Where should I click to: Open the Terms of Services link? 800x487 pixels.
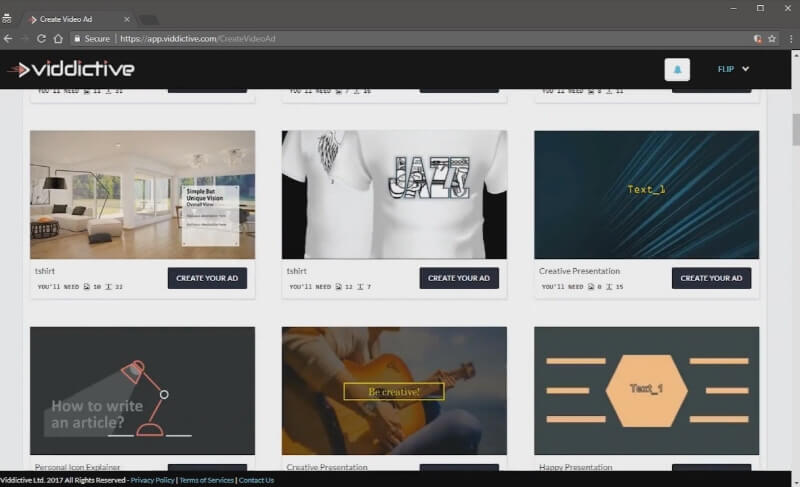tap(206, 480)
